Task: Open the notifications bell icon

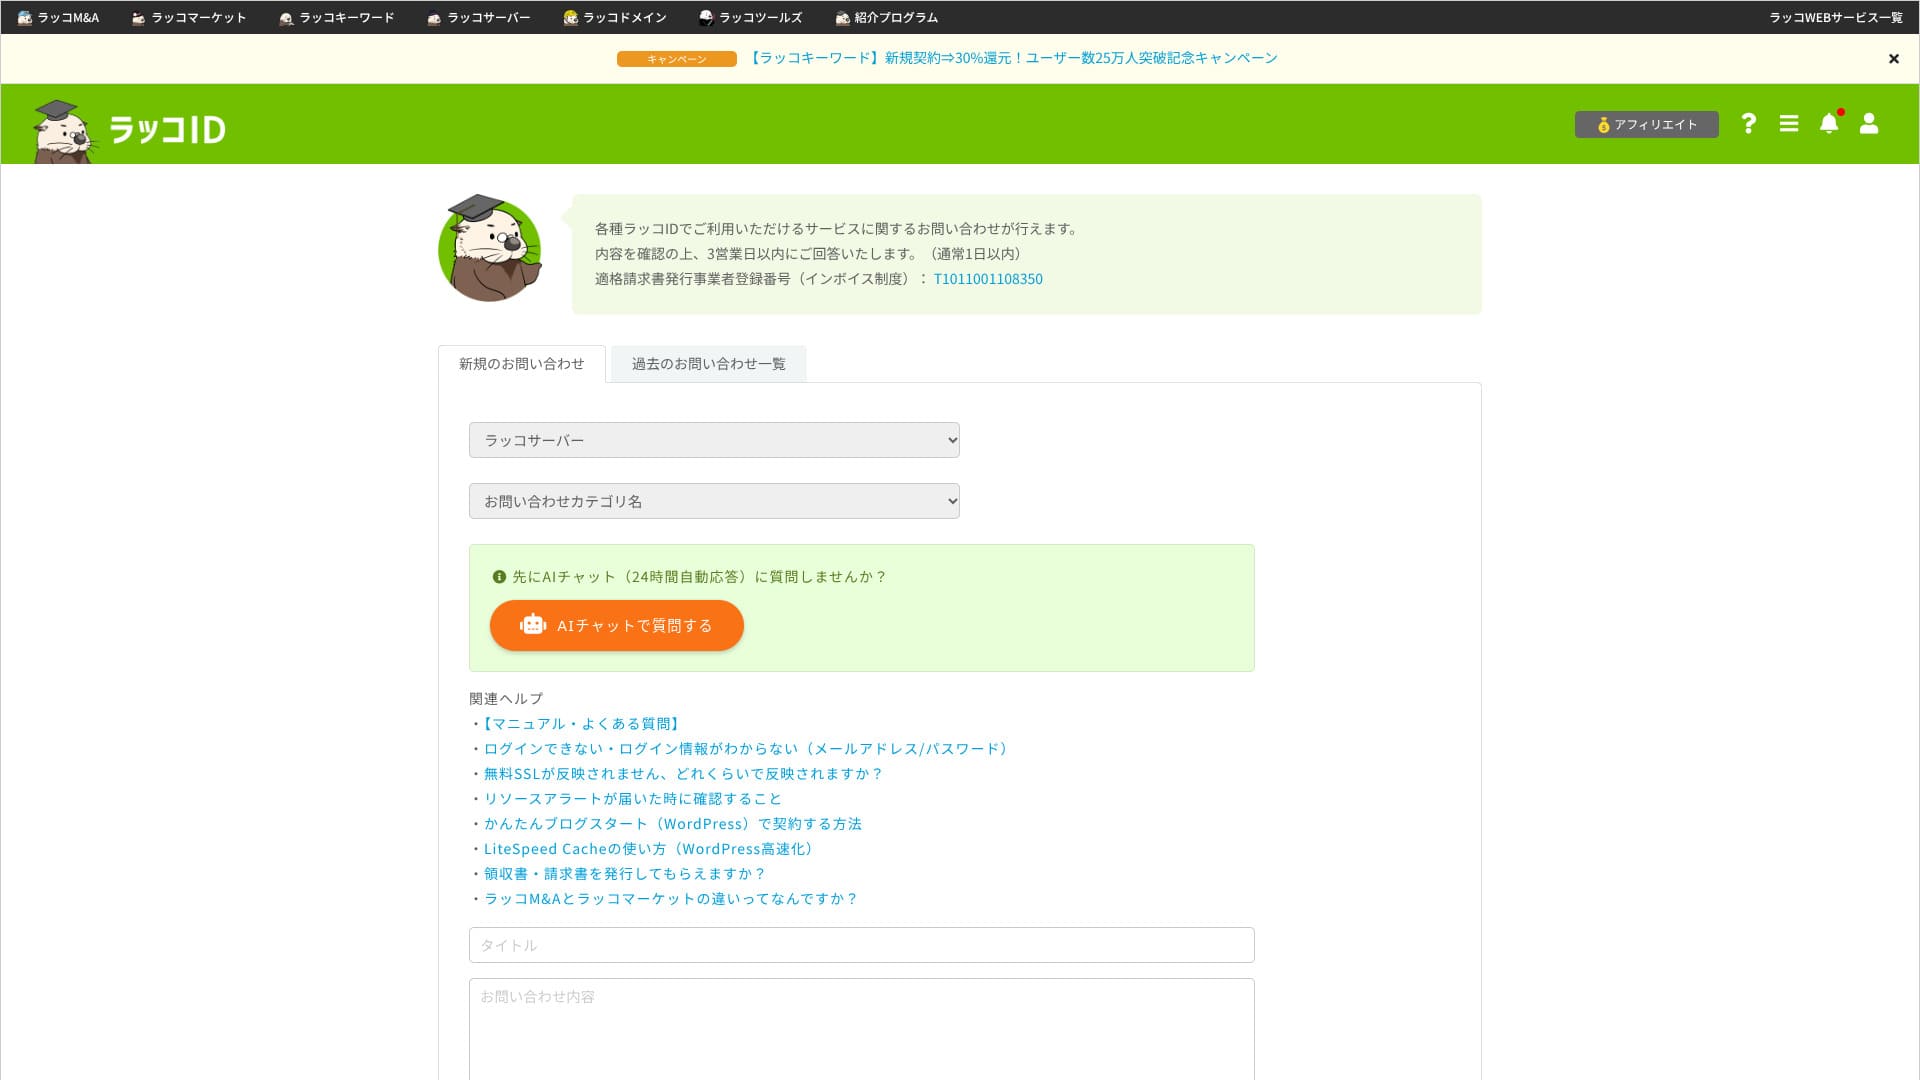Action: tap(1829, 123)
